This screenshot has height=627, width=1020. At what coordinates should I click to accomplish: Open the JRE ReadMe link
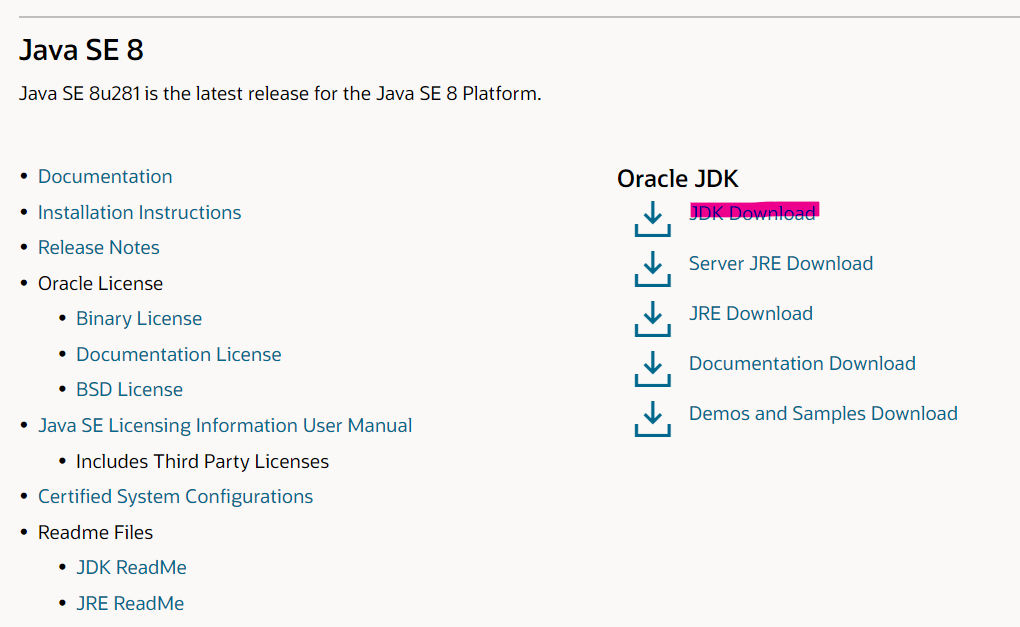[x=129, y=604]
